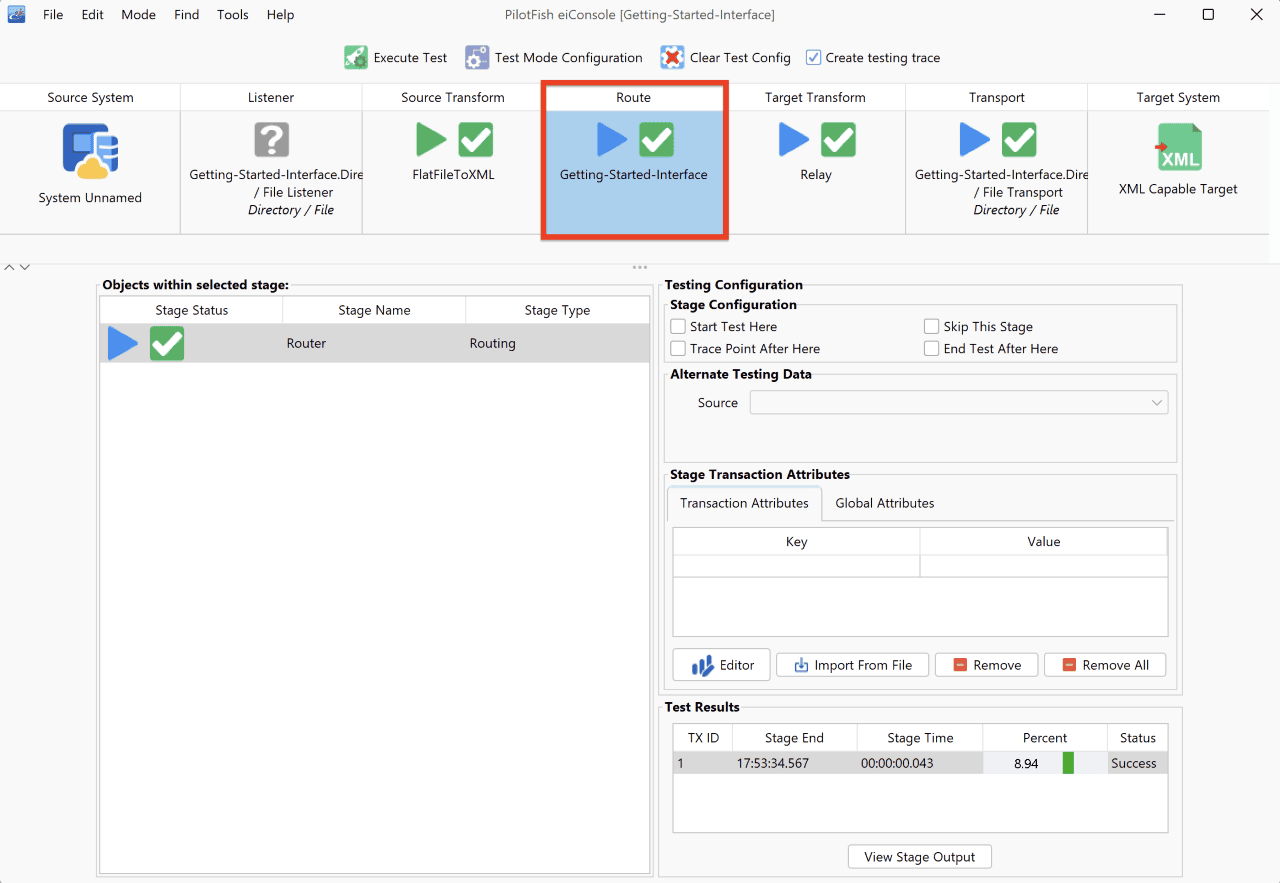Viewport: 1280px width, 883px height.
Task: Click the Transport stage blue play arrow
Action: coord(975,140)
